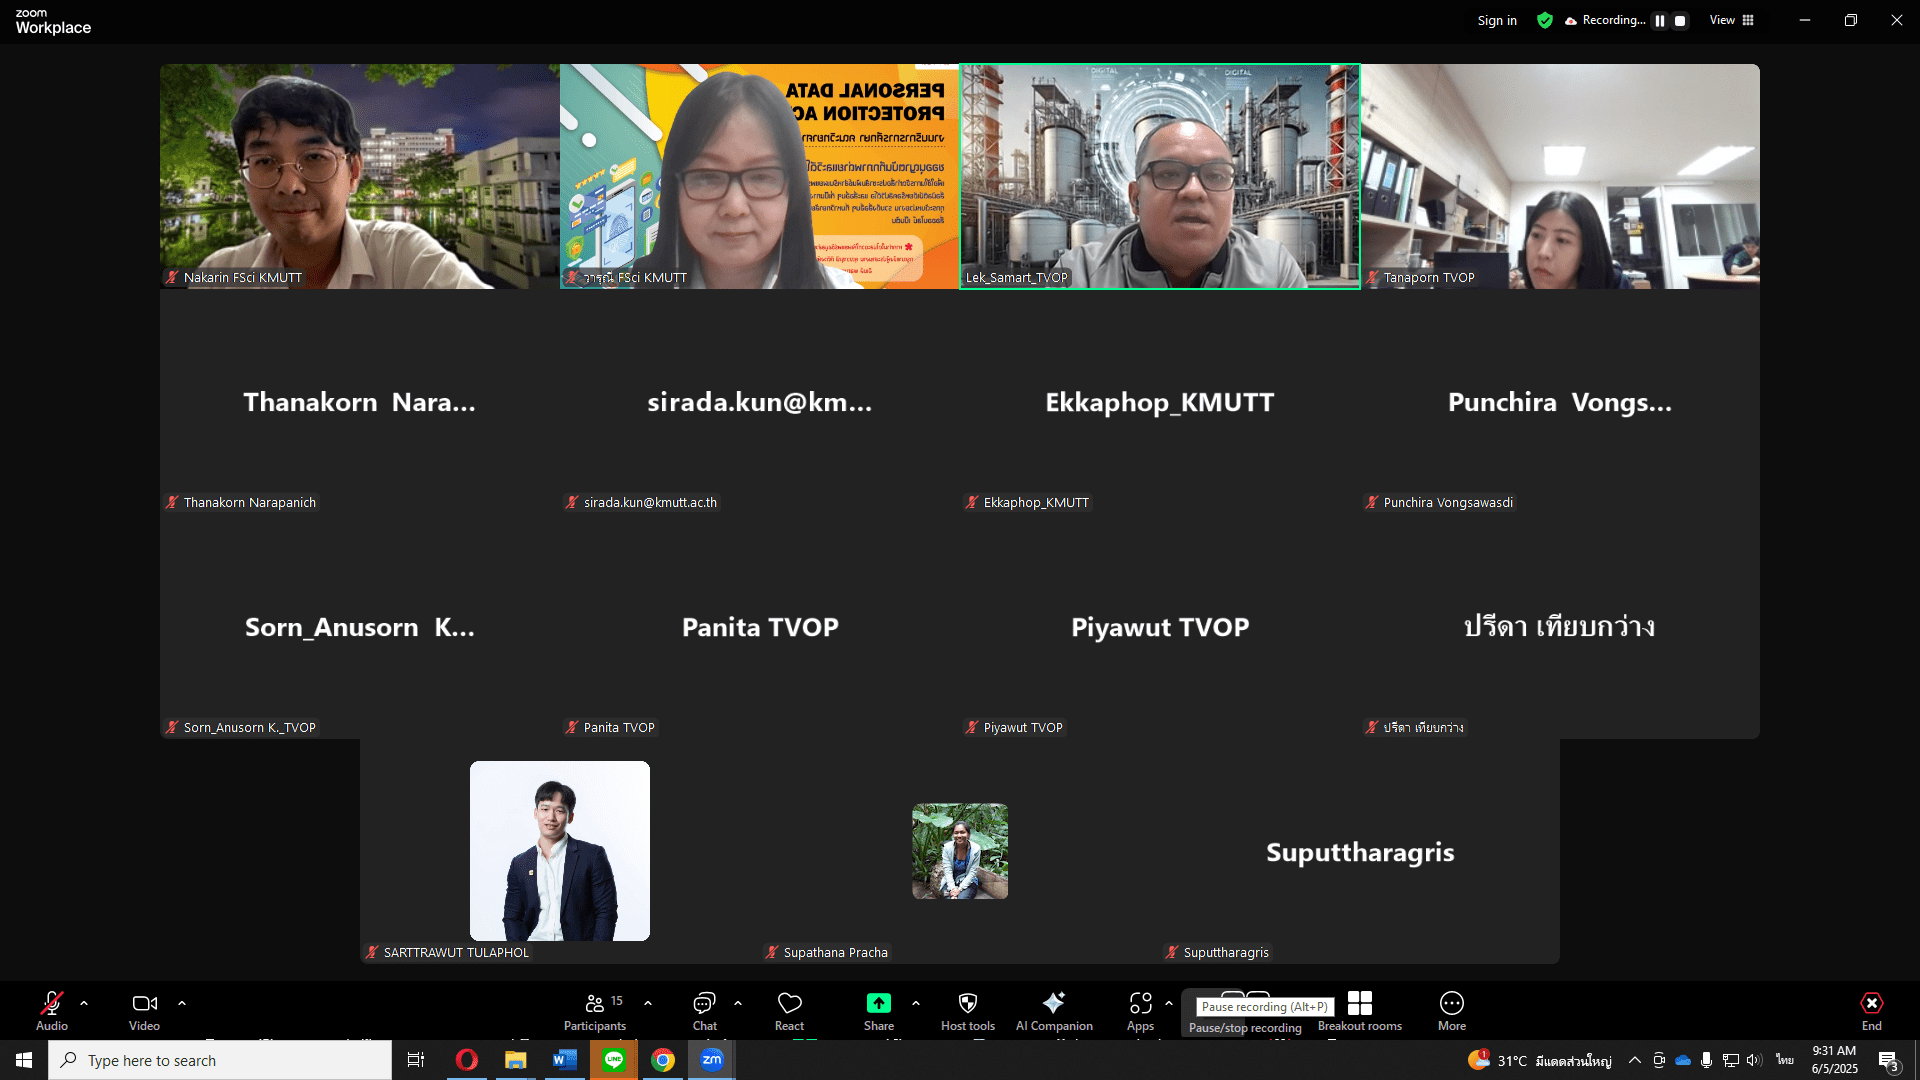Screen dimensions: 1920x1080
Task: Switch the Thai input language indicator
Action: click(1785, 1060)
